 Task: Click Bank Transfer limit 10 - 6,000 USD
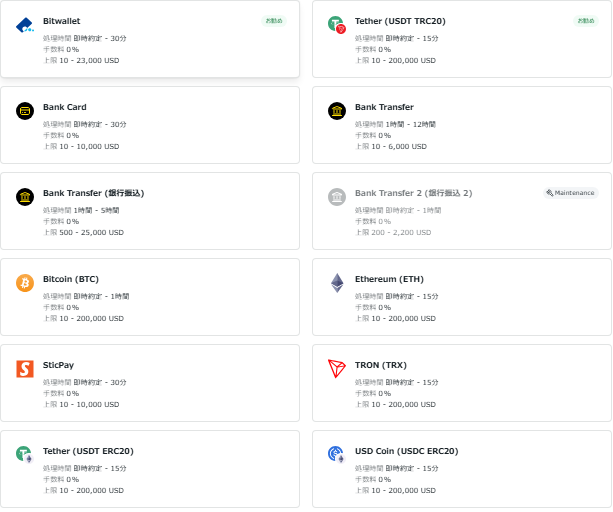click(391, 147)
